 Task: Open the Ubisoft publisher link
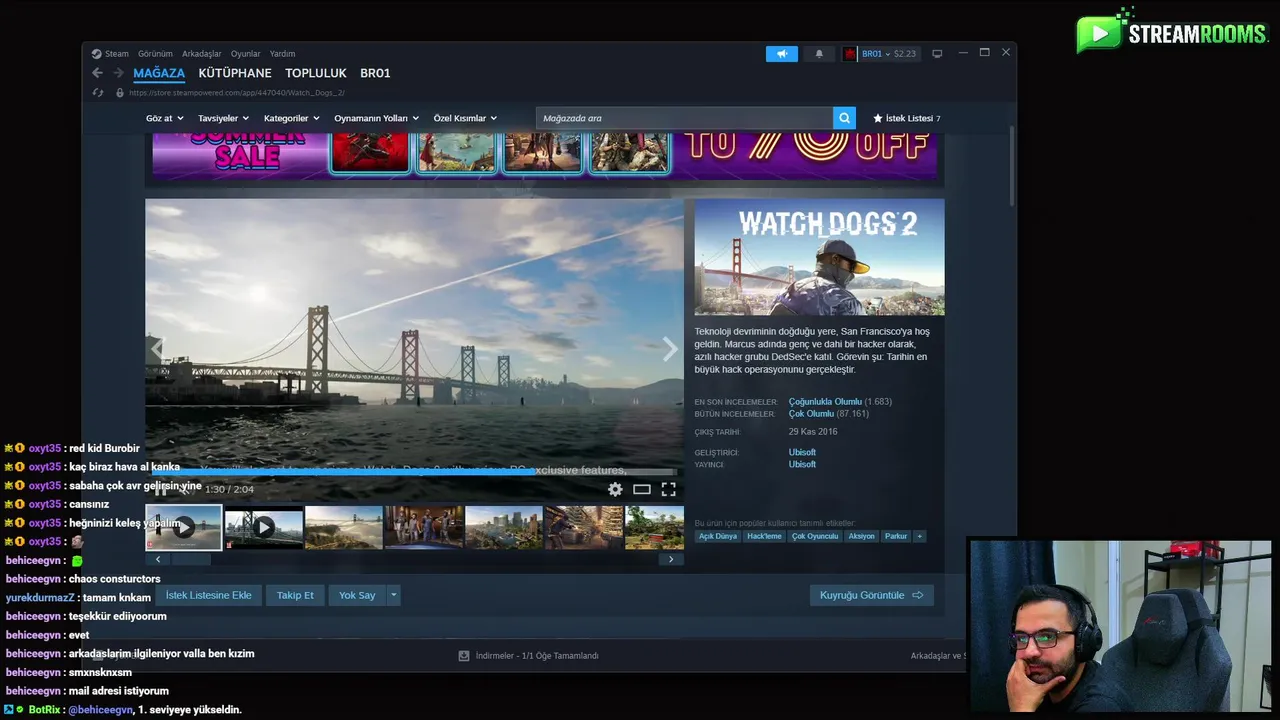pos(802,464)
